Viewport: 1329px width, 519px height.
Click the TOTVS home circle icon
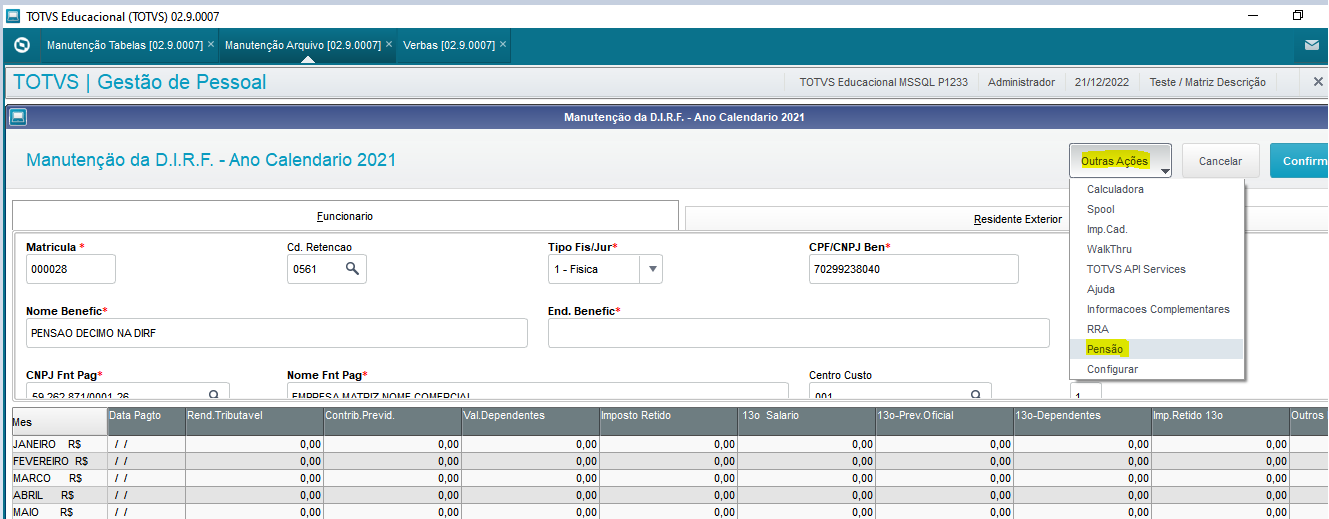[22, 45]
